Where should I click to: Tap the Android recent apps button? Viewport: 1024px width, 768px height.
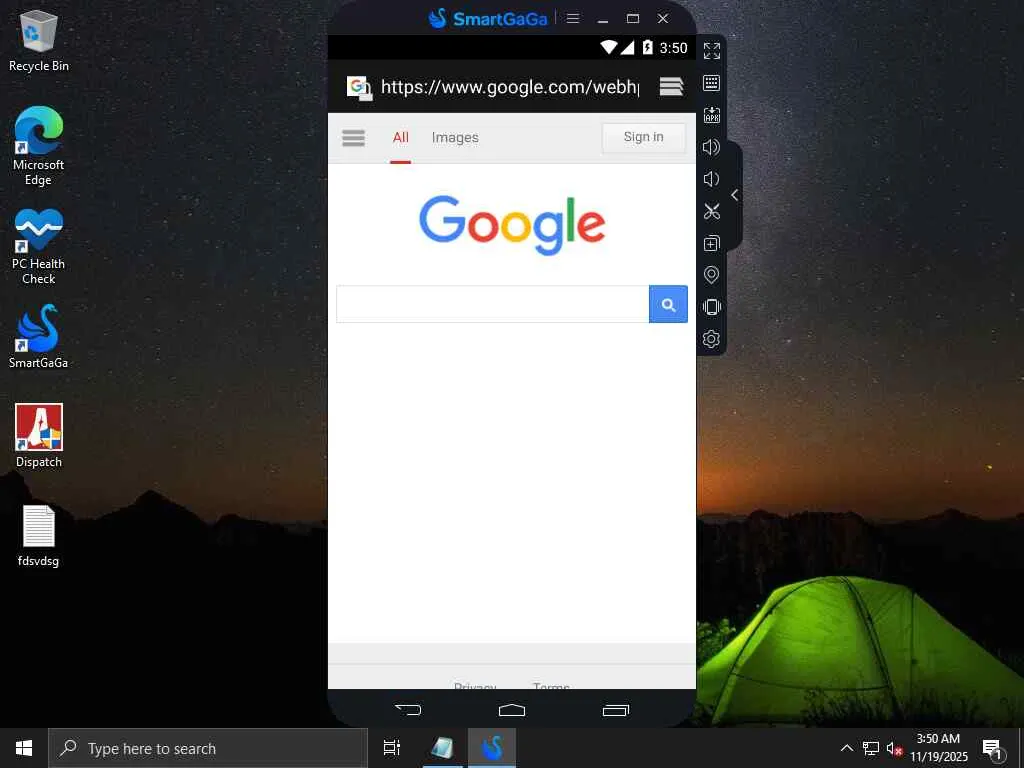pyautogui.click(x=615, y=710)
